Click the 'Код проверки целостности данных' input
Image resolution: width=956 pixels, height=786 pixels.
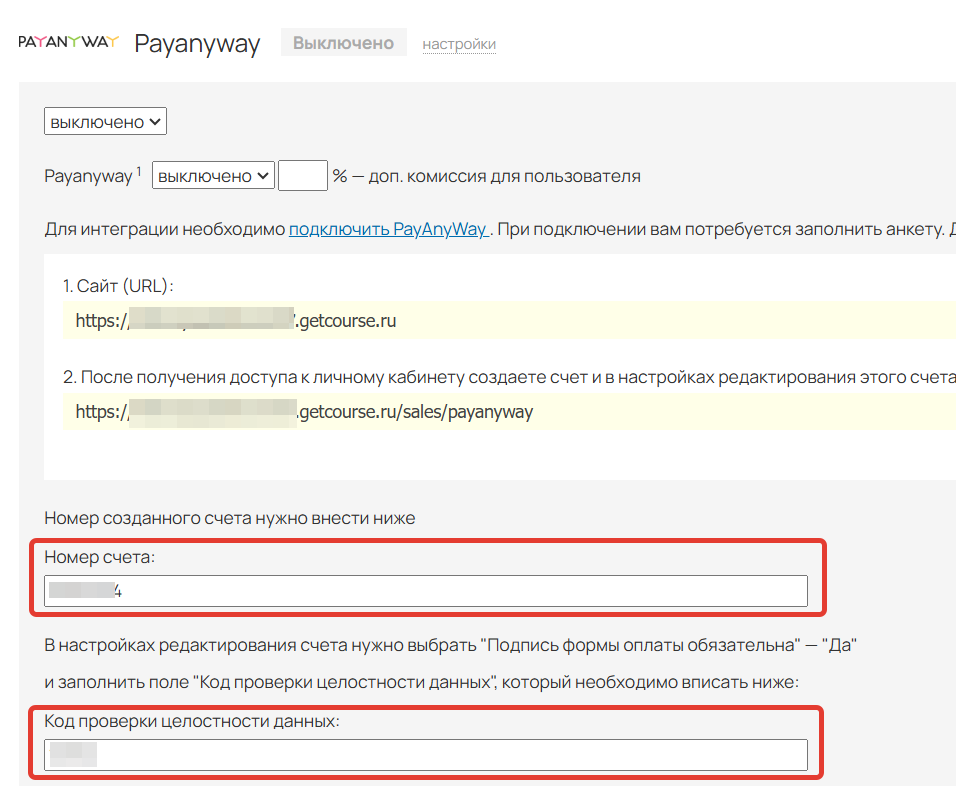[426, 755]
